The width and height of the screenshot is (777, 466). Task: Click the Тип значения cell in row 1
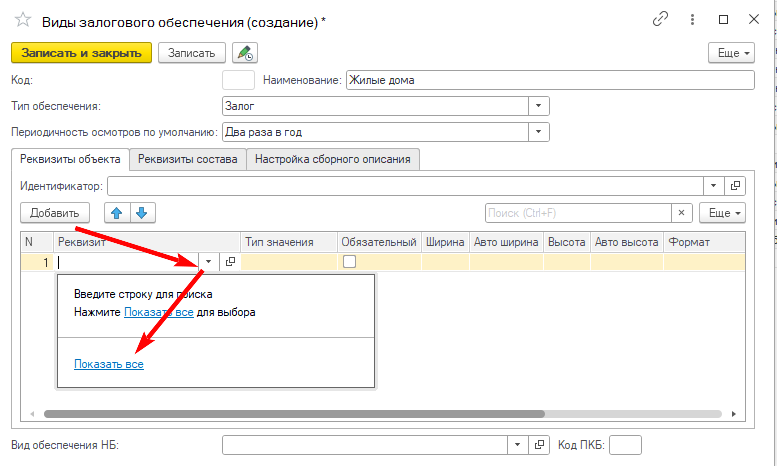click(x=289, y=262)
